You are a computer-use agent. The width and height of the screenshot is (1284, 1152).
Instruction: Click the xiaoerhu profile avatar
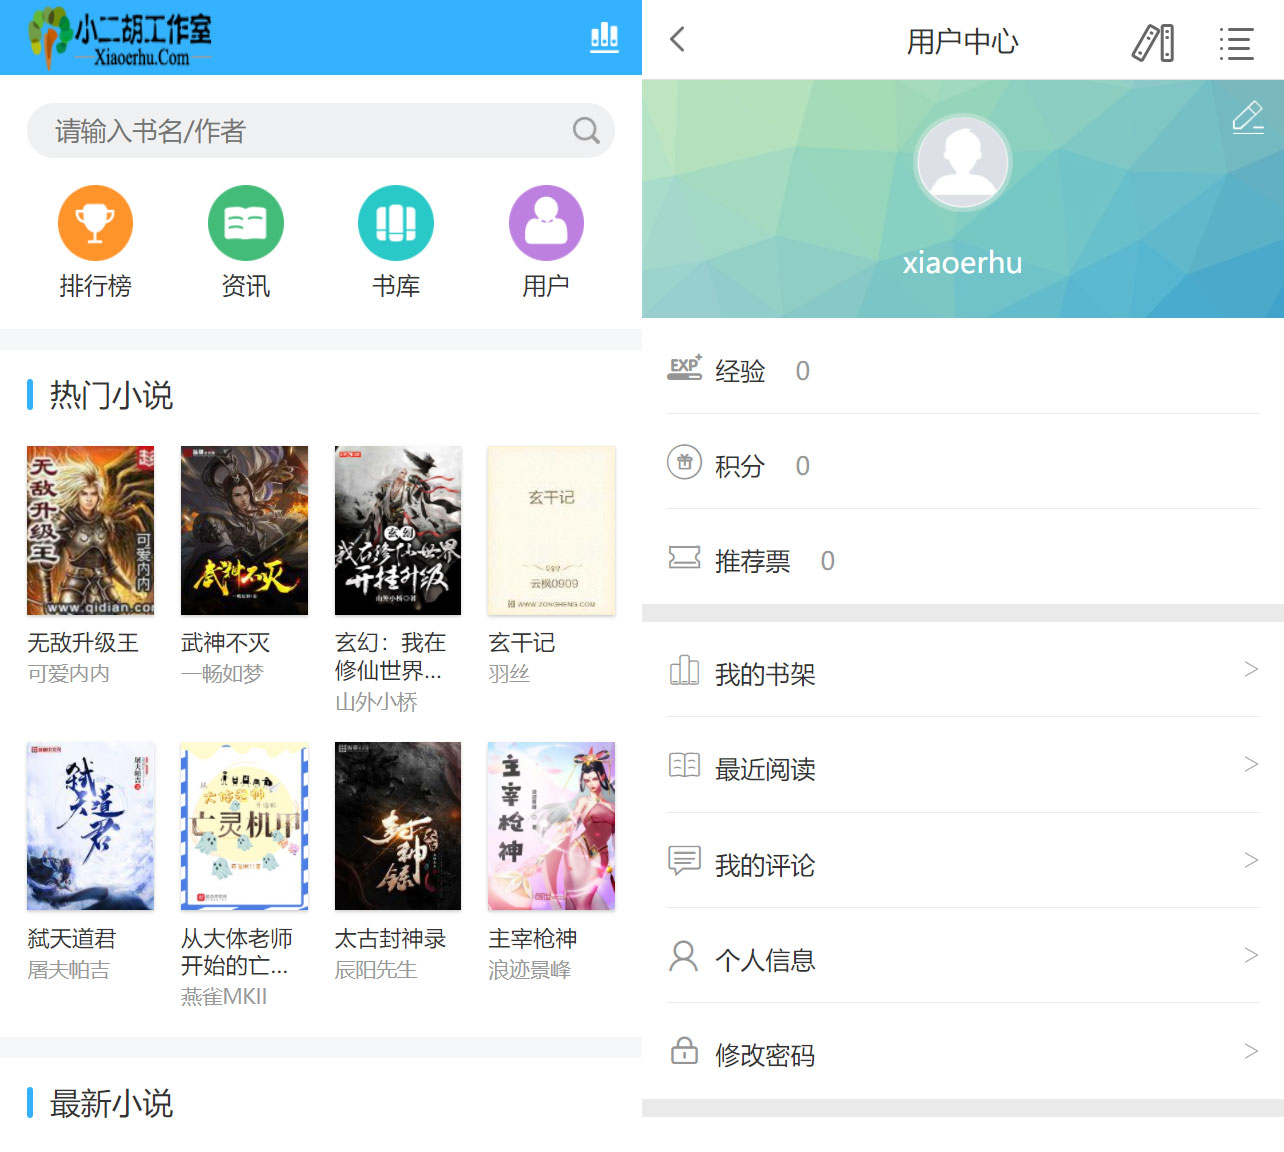pyautogui.click(x=963, y=163)
